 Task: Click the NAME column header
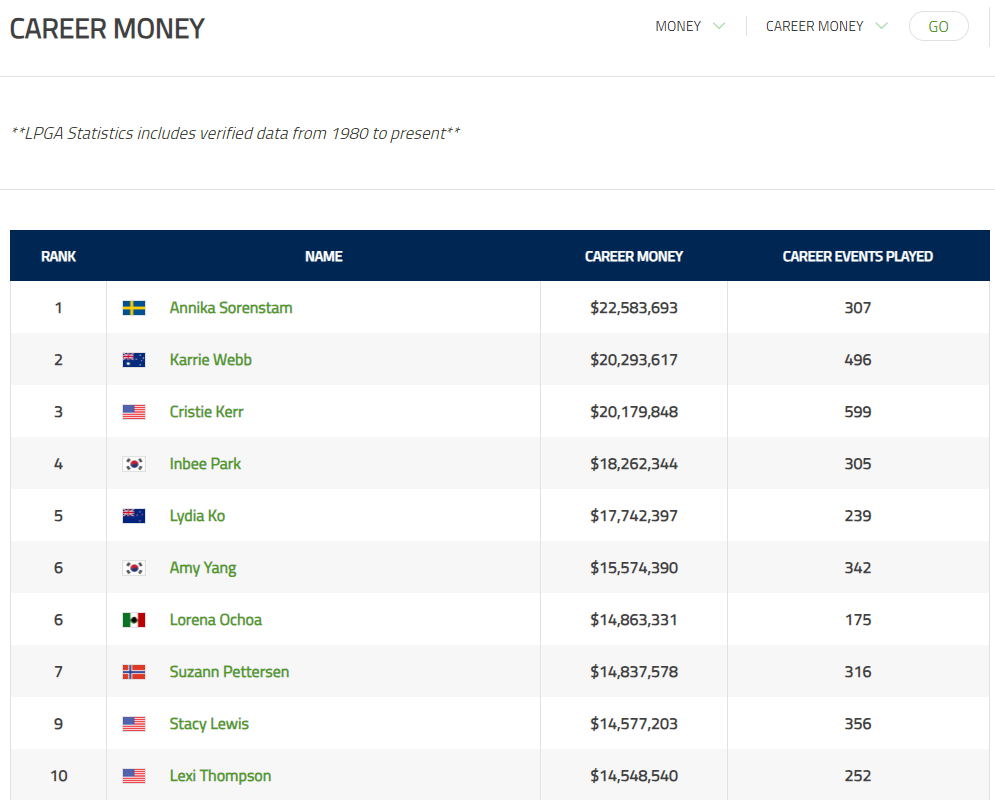pyautogui.click(x=324, y=256)
